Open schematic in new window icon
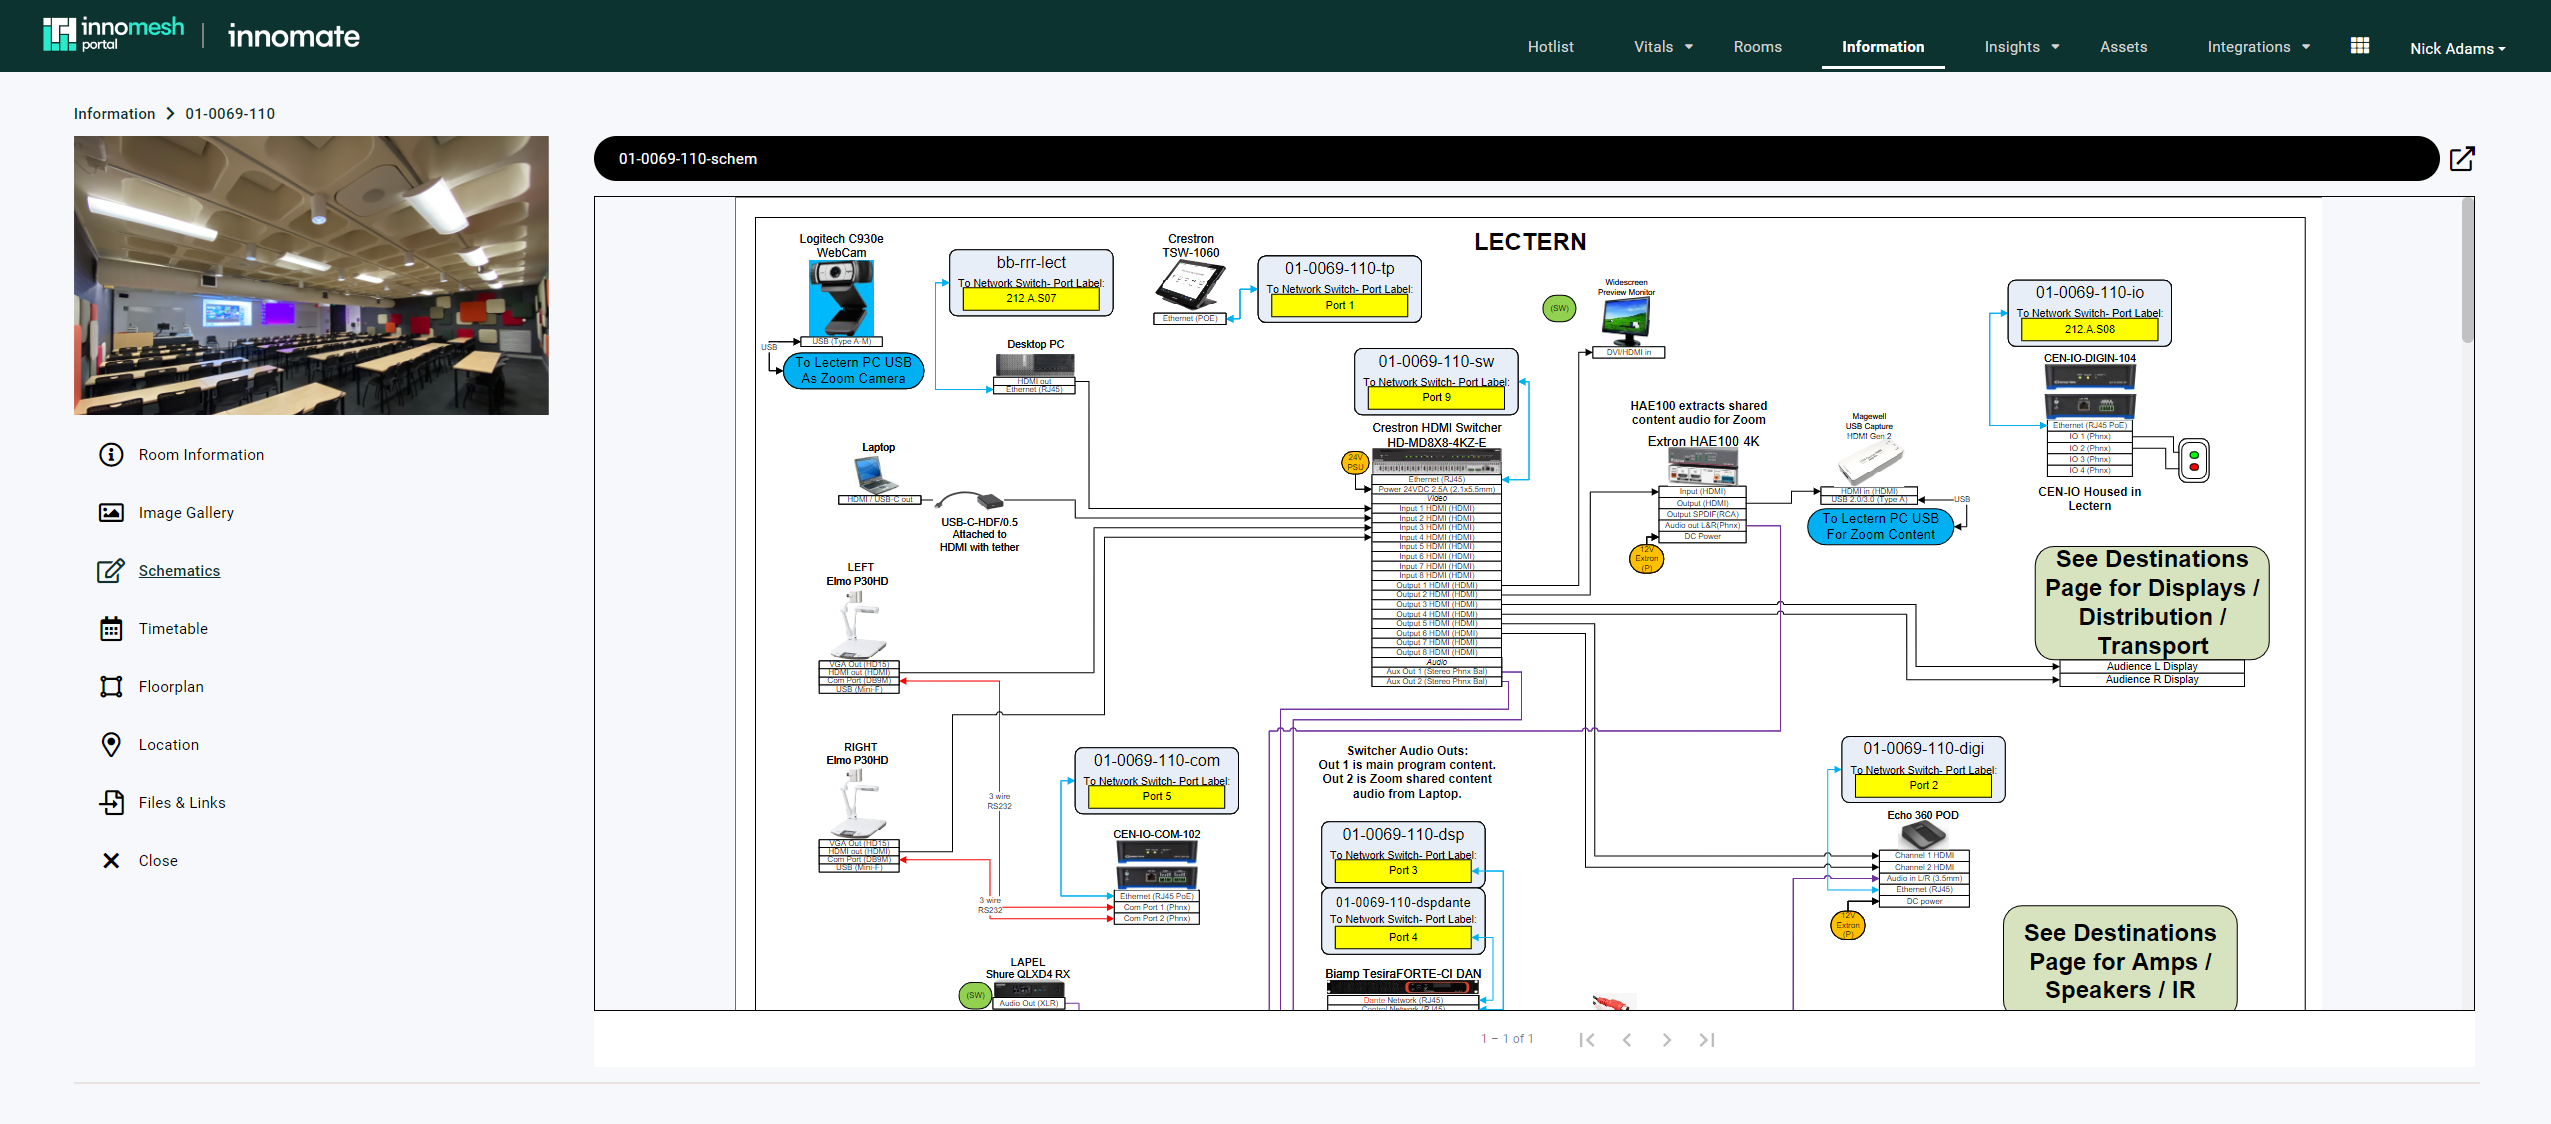This screenshot has height=1124, width=2551. coord(2462,159)
